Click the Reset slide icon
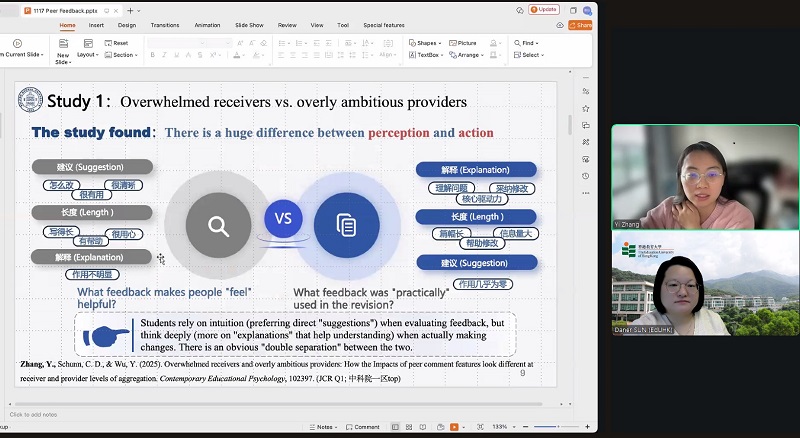This screenshot has width=800, height=438. (x=116, y=43)
